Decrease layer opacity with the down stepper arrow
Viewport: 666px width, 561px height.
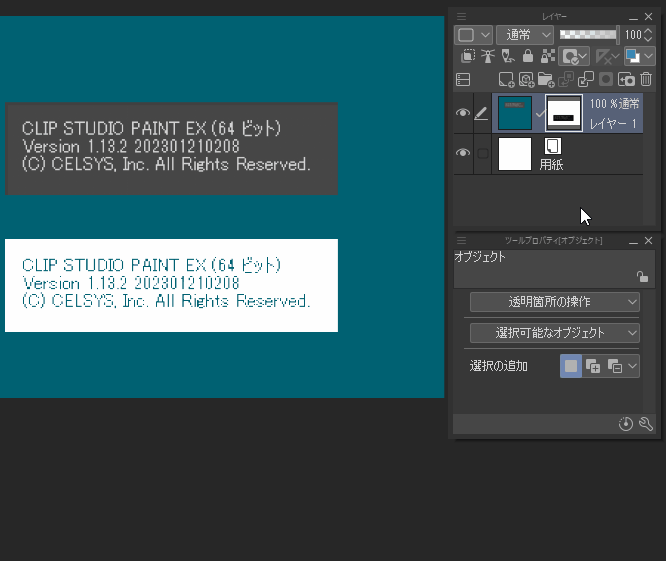648,39
